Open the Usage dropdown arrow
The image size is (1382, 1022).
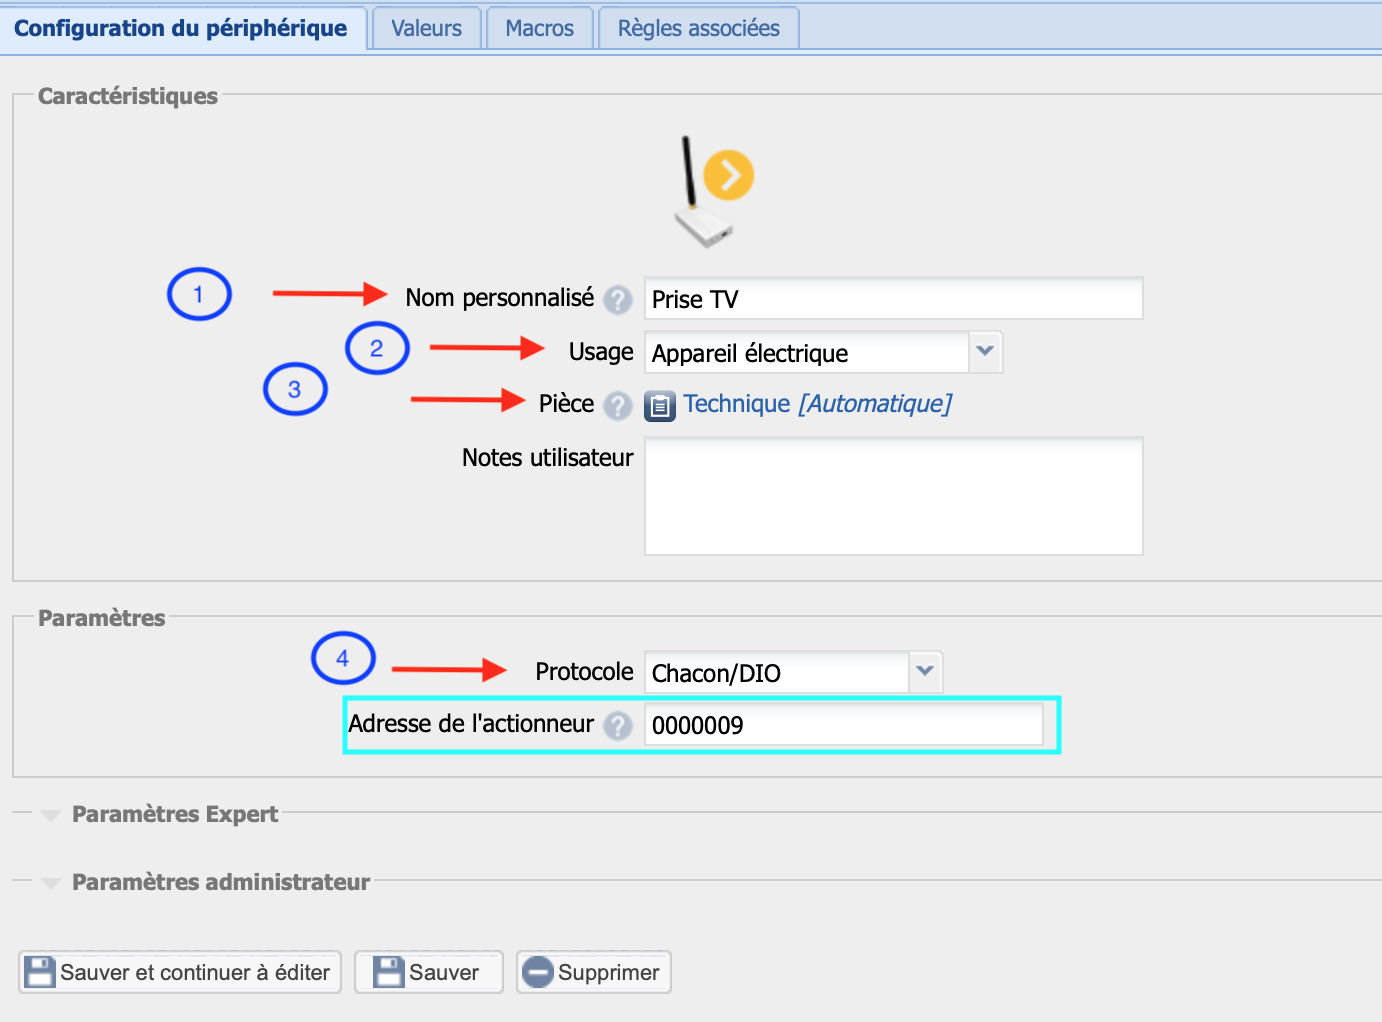(985, 352)
